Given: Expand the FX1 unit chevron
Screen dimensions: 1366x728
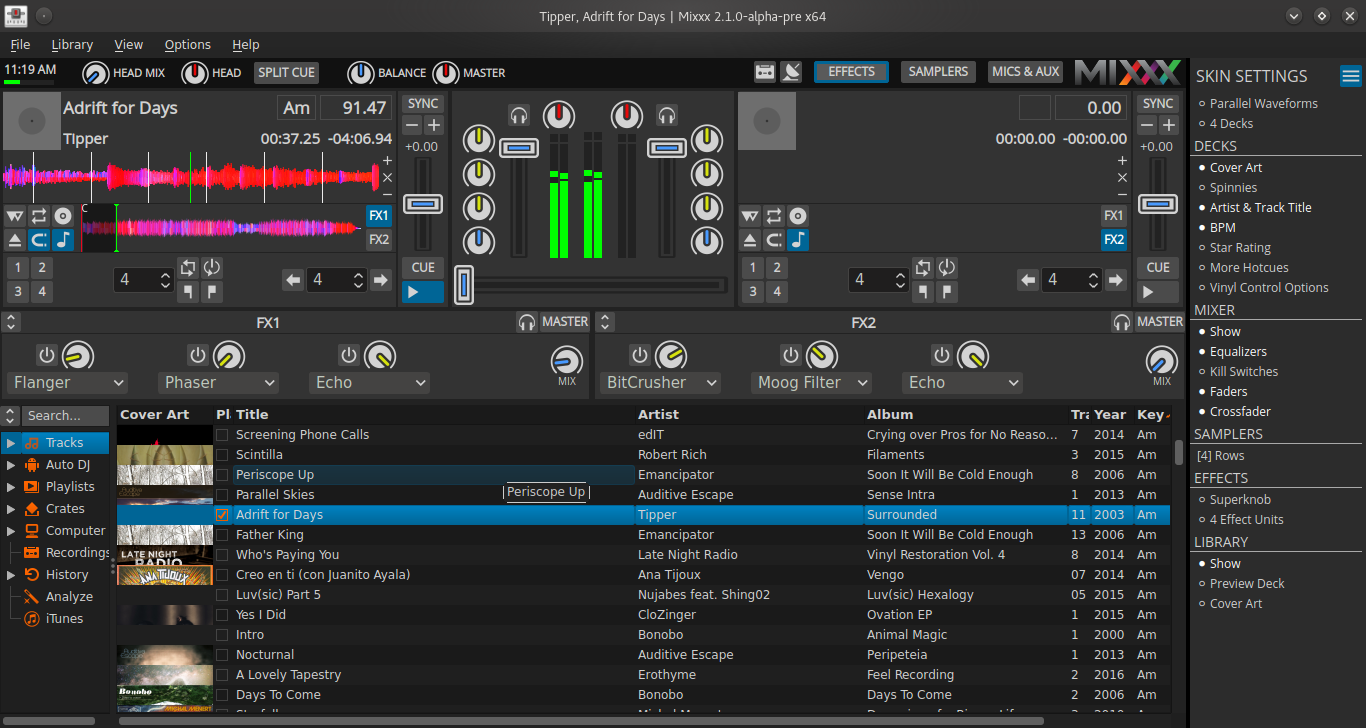Looking at the screenshot, I should (x=11, y=322).
